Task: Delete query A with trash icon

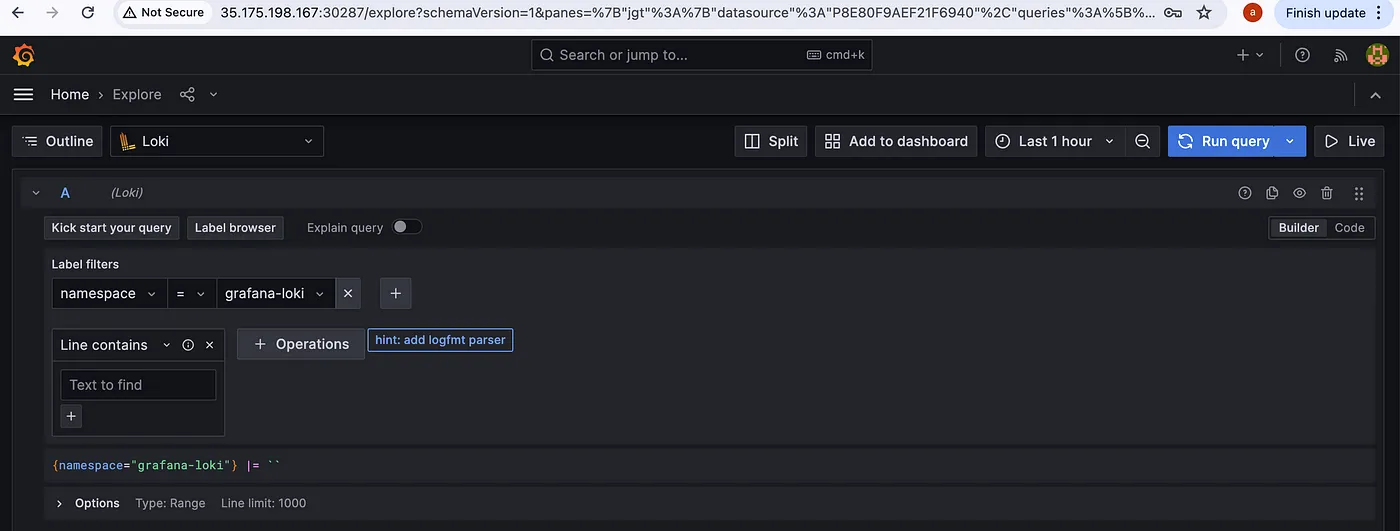Action: pyautogui.click(x=1326, y=193)
